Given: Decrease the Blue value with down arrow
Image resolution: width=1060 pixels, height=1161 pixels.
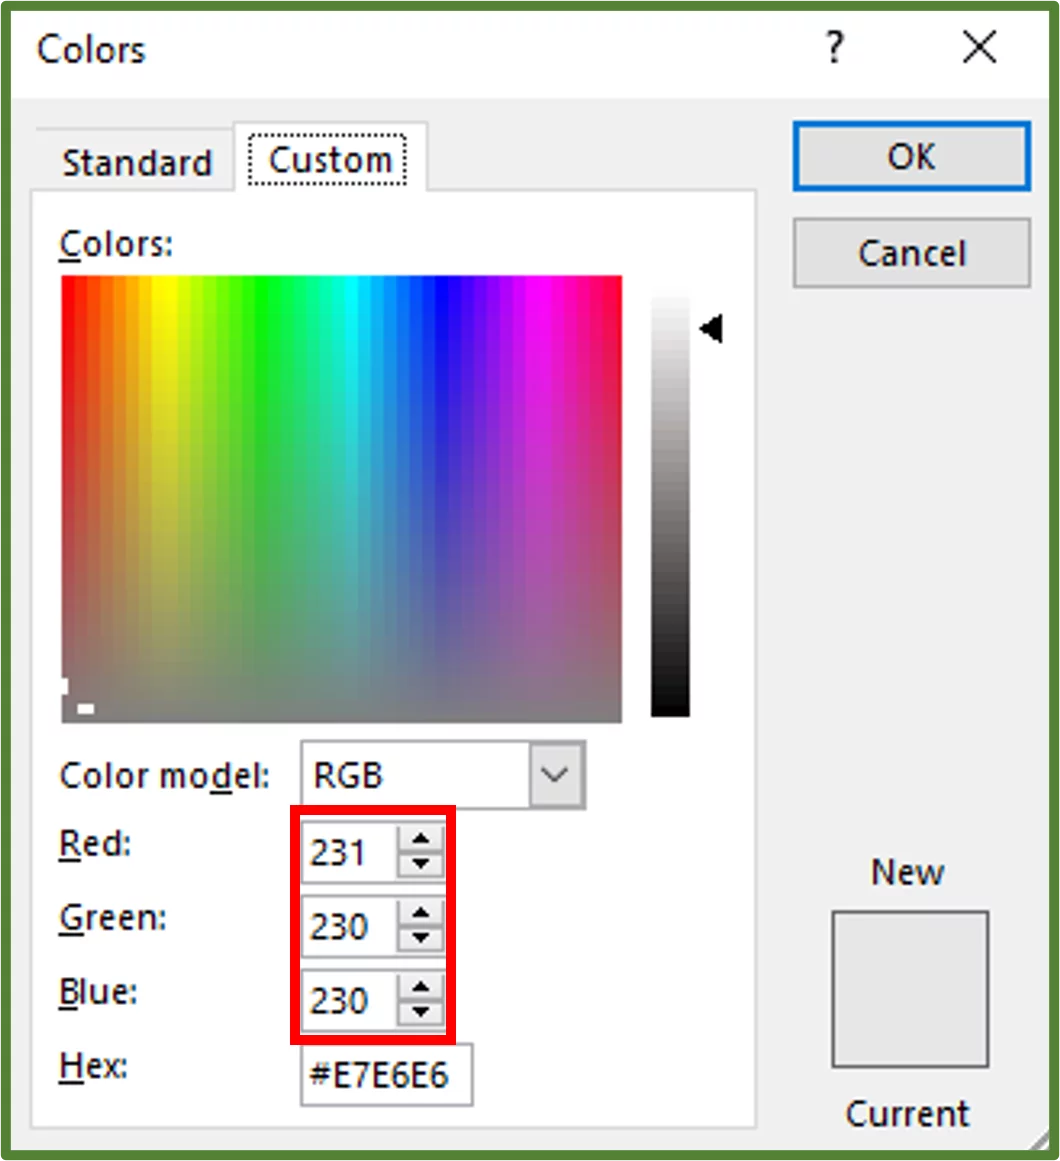Looking at the screenshot, I should click(x=421, y=1012).
